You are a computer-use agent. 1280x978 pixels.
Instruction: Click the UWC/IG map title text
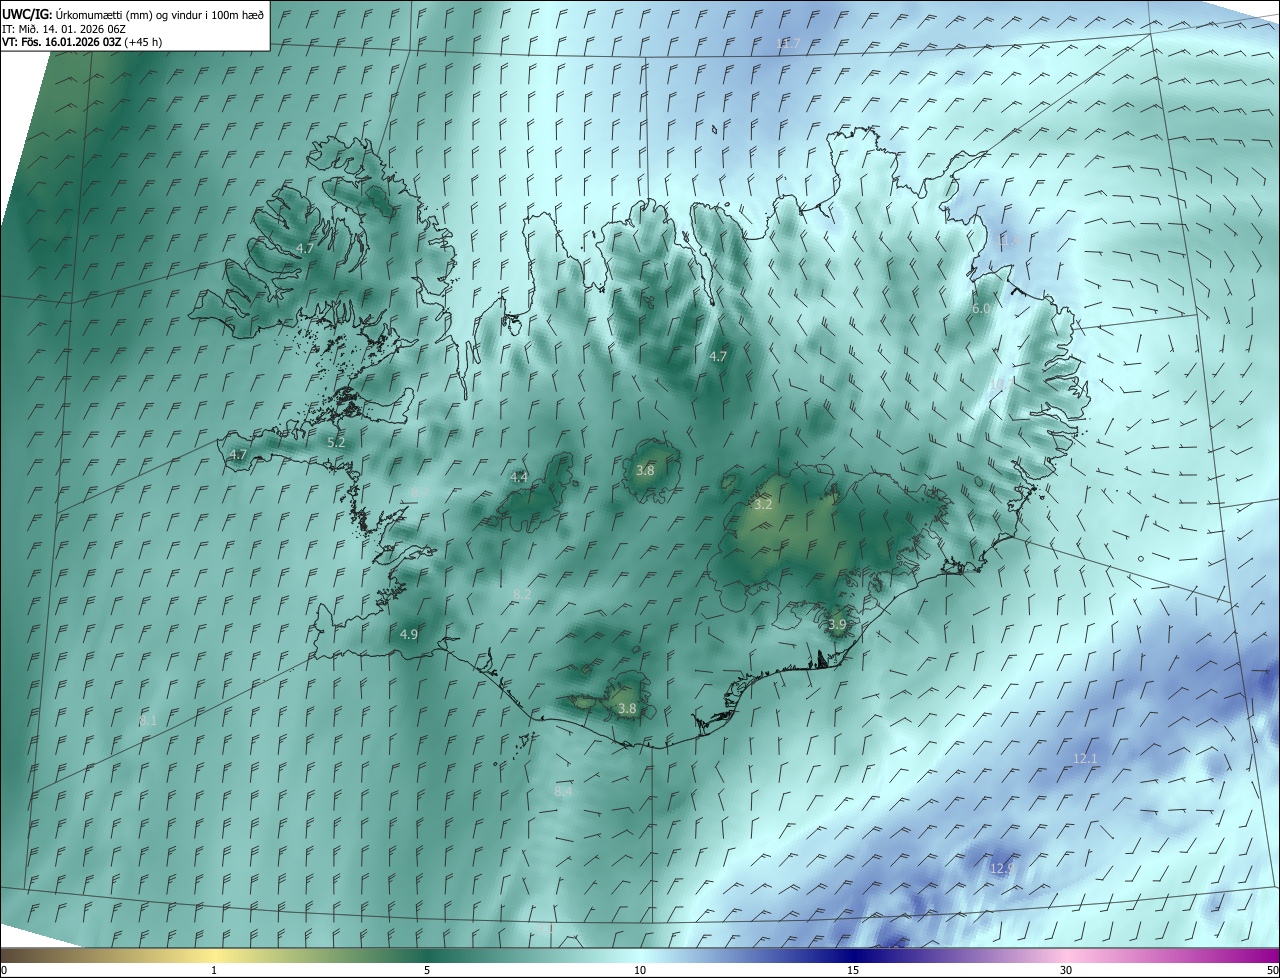click(133, 14)
